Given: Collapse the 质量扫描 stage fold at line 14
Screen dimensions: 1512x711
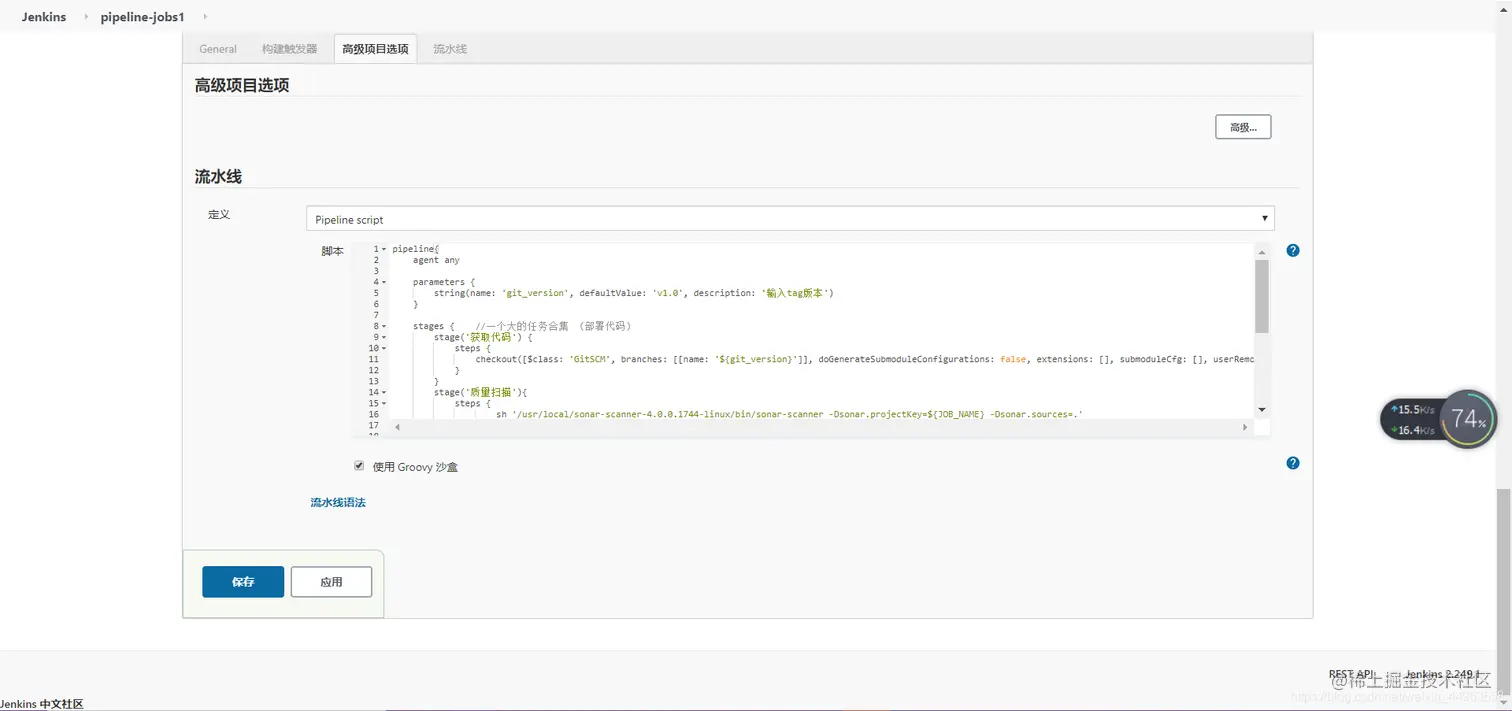Looking at the screenshot, I should click(x=384, y=392).
